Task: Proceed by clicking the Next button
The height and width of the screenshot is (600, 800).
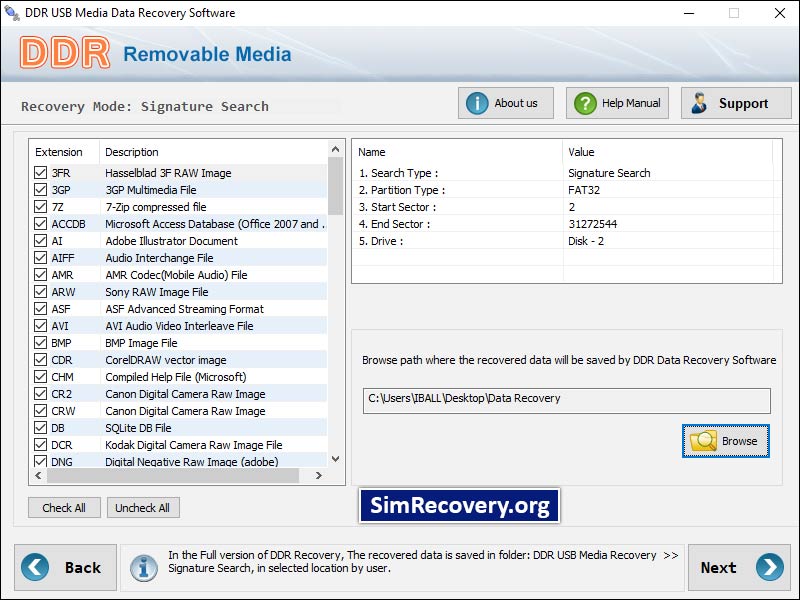Action: [x=738, y=567]
